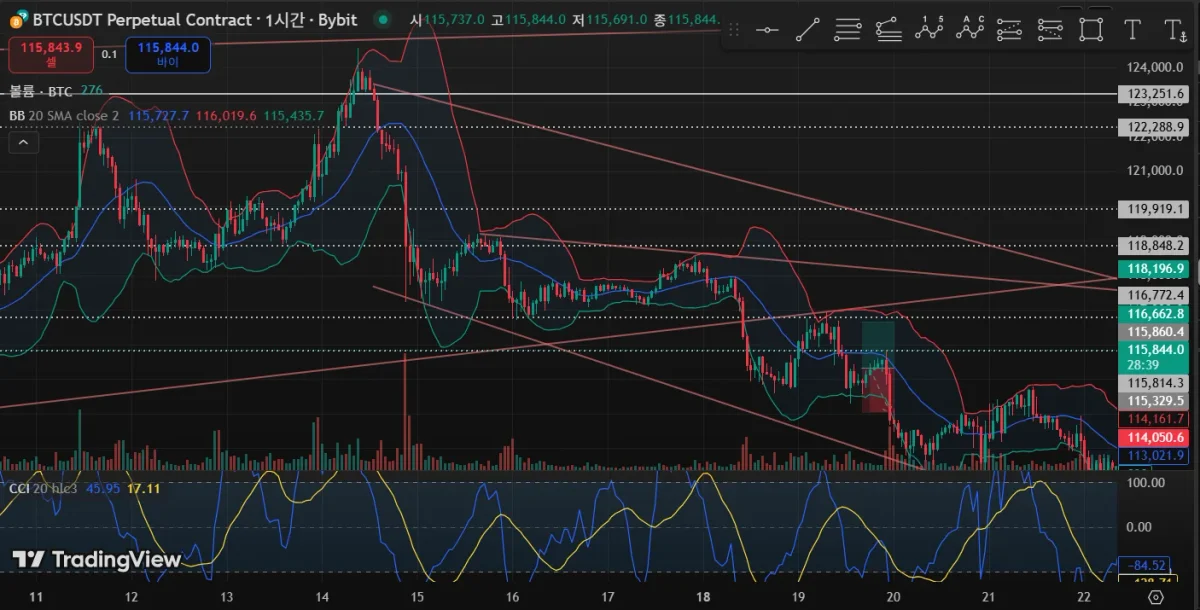Click the TradingView logo link
Viewport: 1200px width, 610px height.
point(97,559)
